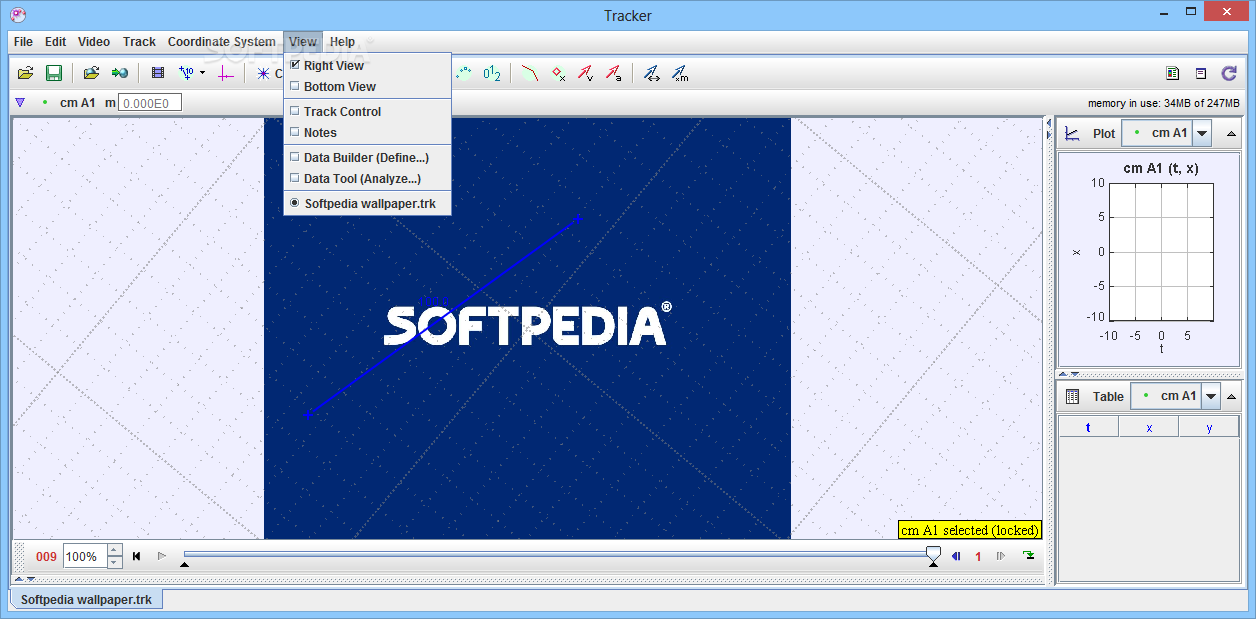
Task: Toggle the loop playback icon
Action: tap(1028, 556)
